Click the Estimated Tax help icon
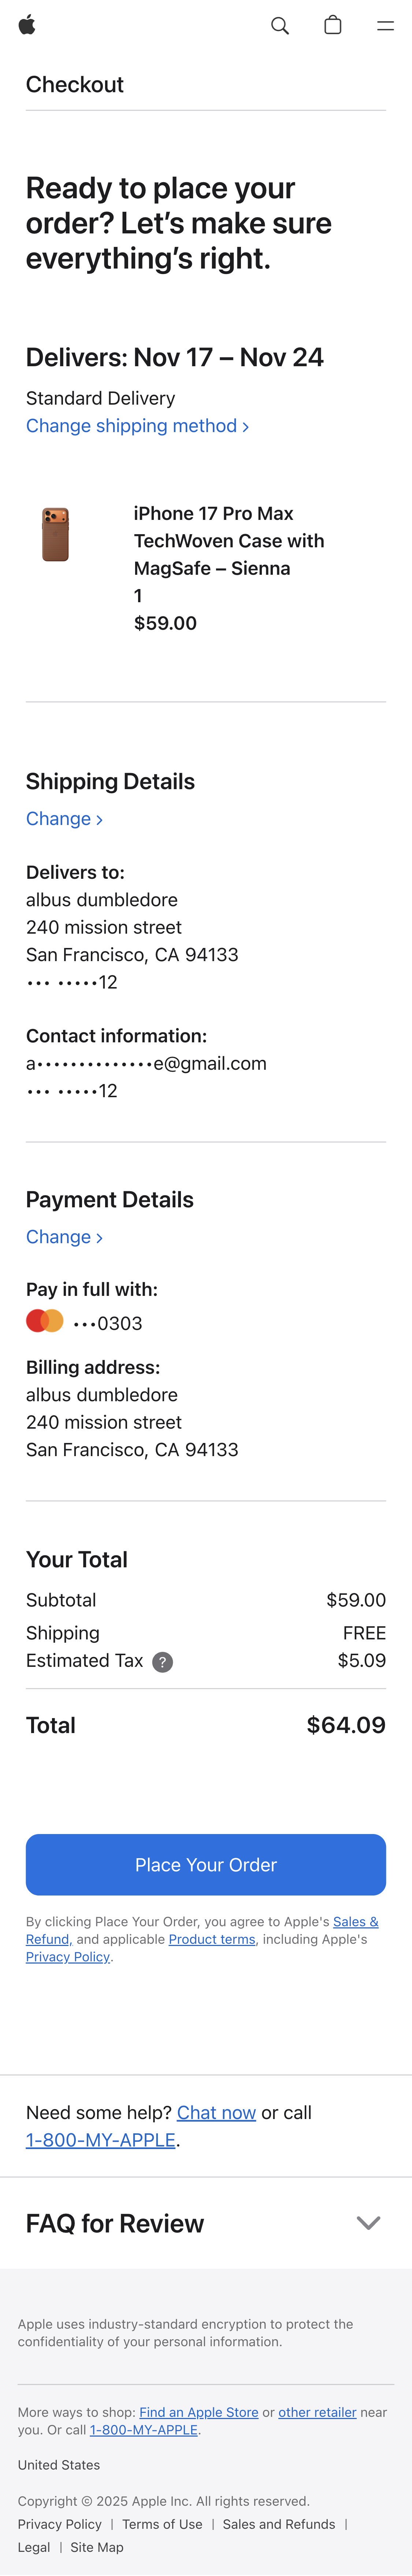The height and width of the screenshot is (2576, 412). click(x=162, y=1662)
